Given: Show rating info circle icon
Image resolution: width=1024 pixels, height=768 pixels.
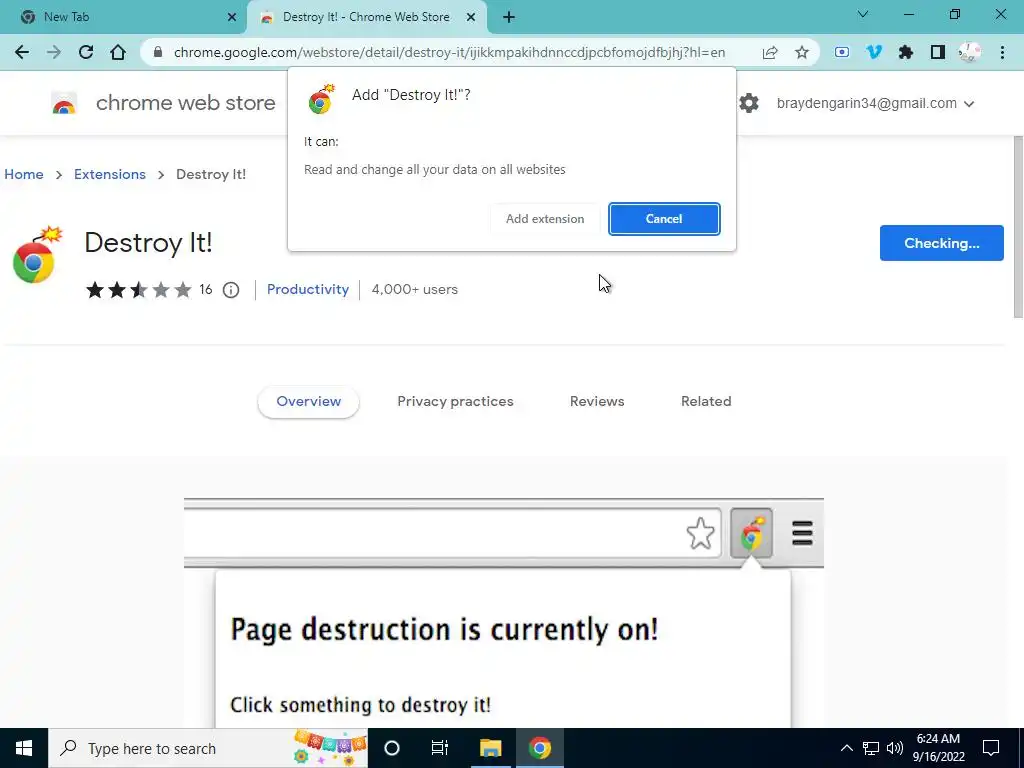Looking at the screenshot, I should click(231, 289).
